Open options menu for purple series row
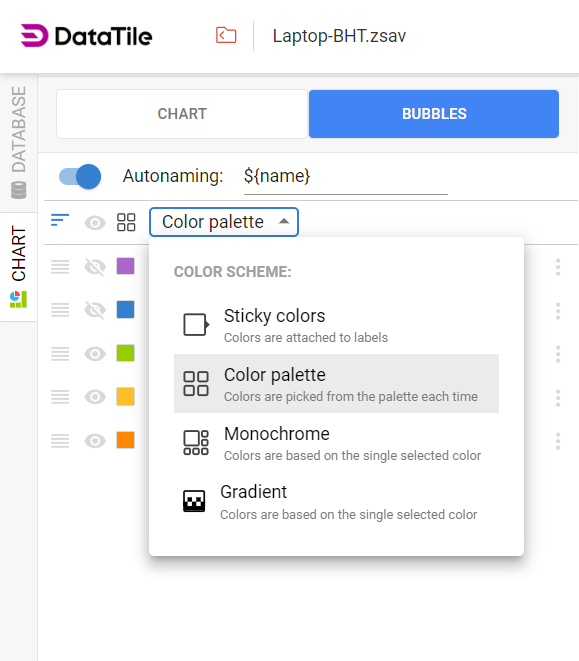This screenshot has height=661, width=579. click(558, 267)
